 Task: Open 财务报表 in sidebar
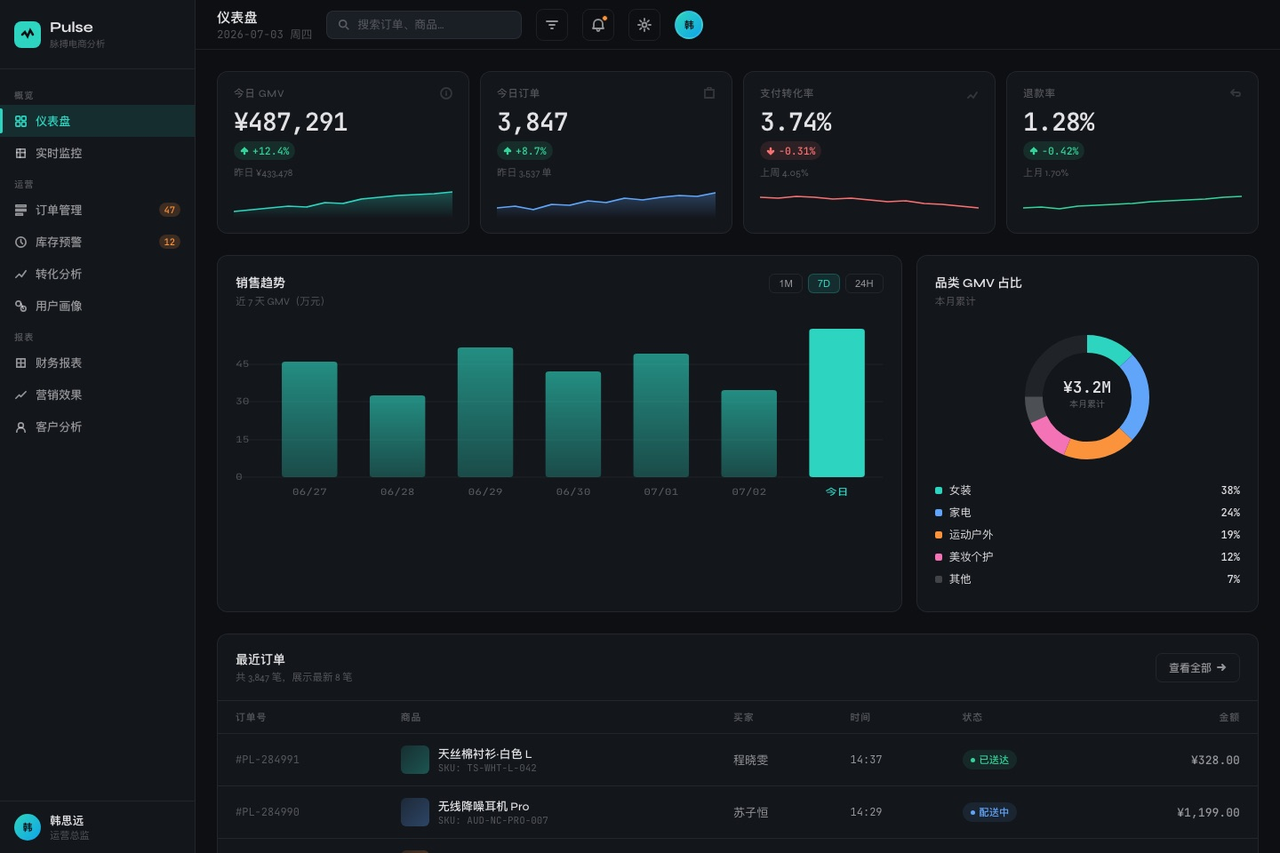pos(97,363)
